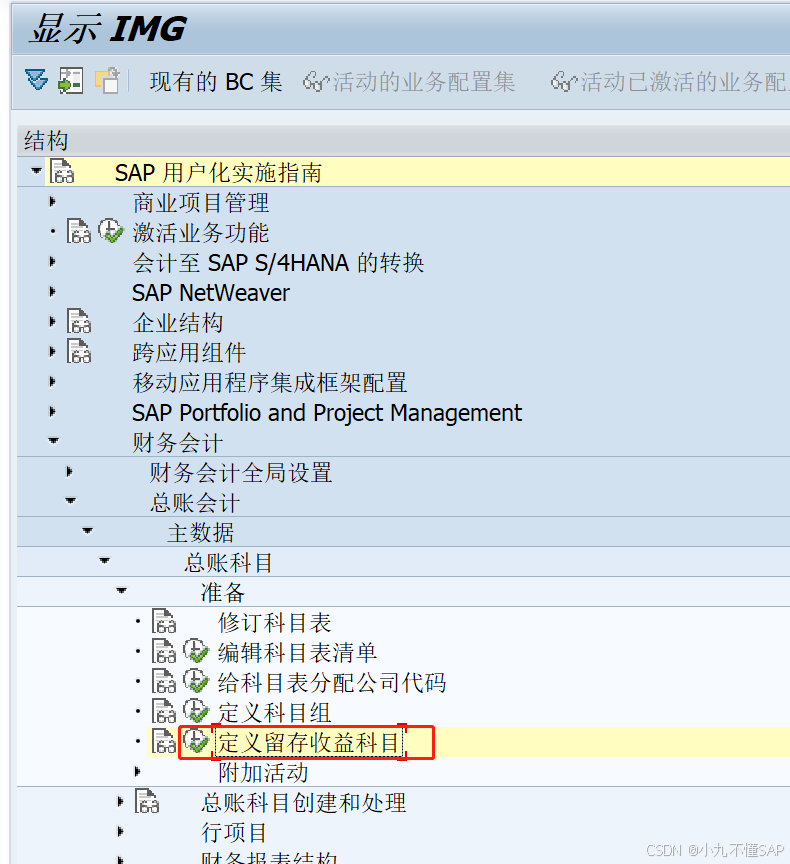Expand the 财务会计全局设置 node

69,472
